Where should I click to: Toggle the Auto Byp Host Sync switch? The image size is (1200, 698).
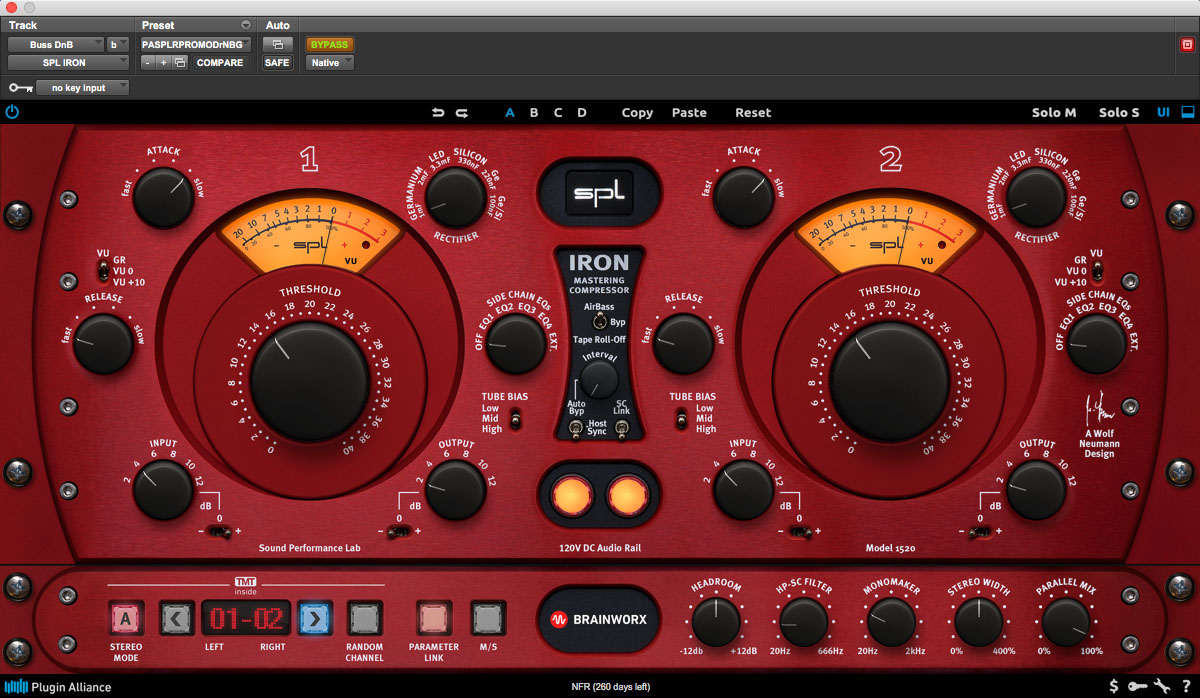pos(578,429)
